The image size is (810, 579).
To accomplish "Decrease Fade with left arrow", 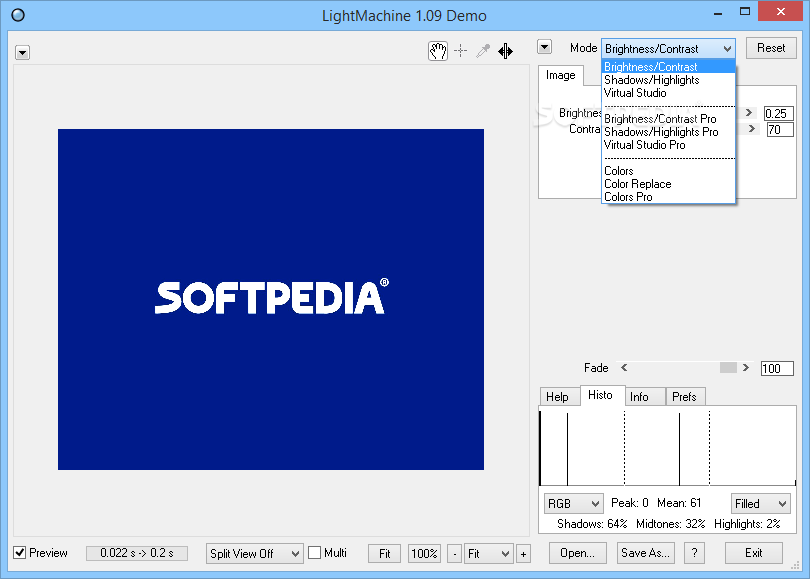I will pos(624,368).
